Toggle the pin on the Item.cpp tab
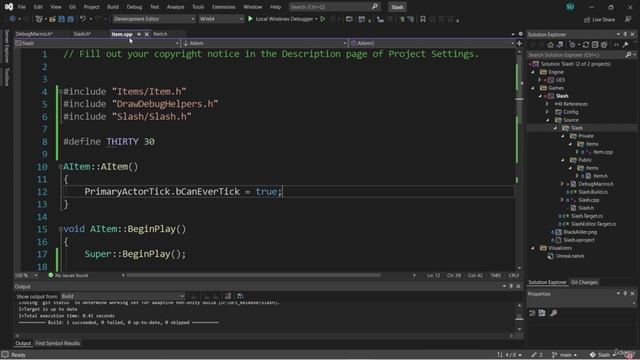 coord(139,34)
